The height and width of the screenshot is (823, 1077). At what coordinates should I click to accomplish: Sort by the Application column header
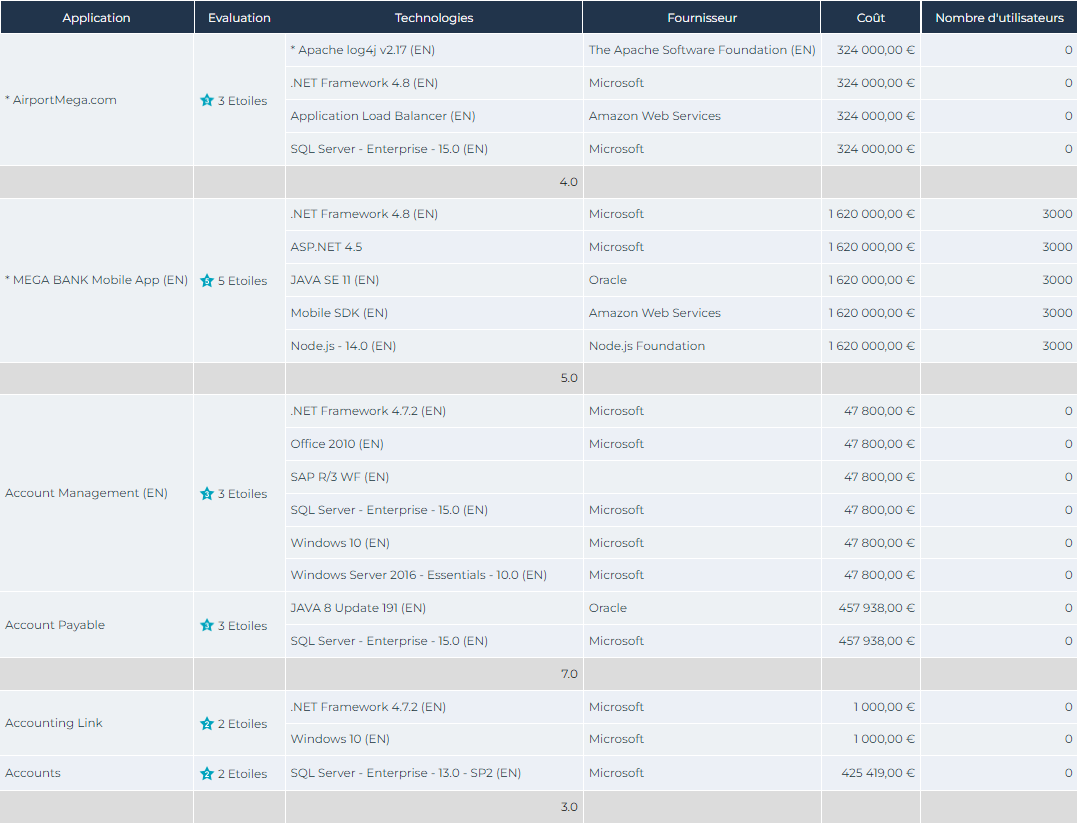96,18
